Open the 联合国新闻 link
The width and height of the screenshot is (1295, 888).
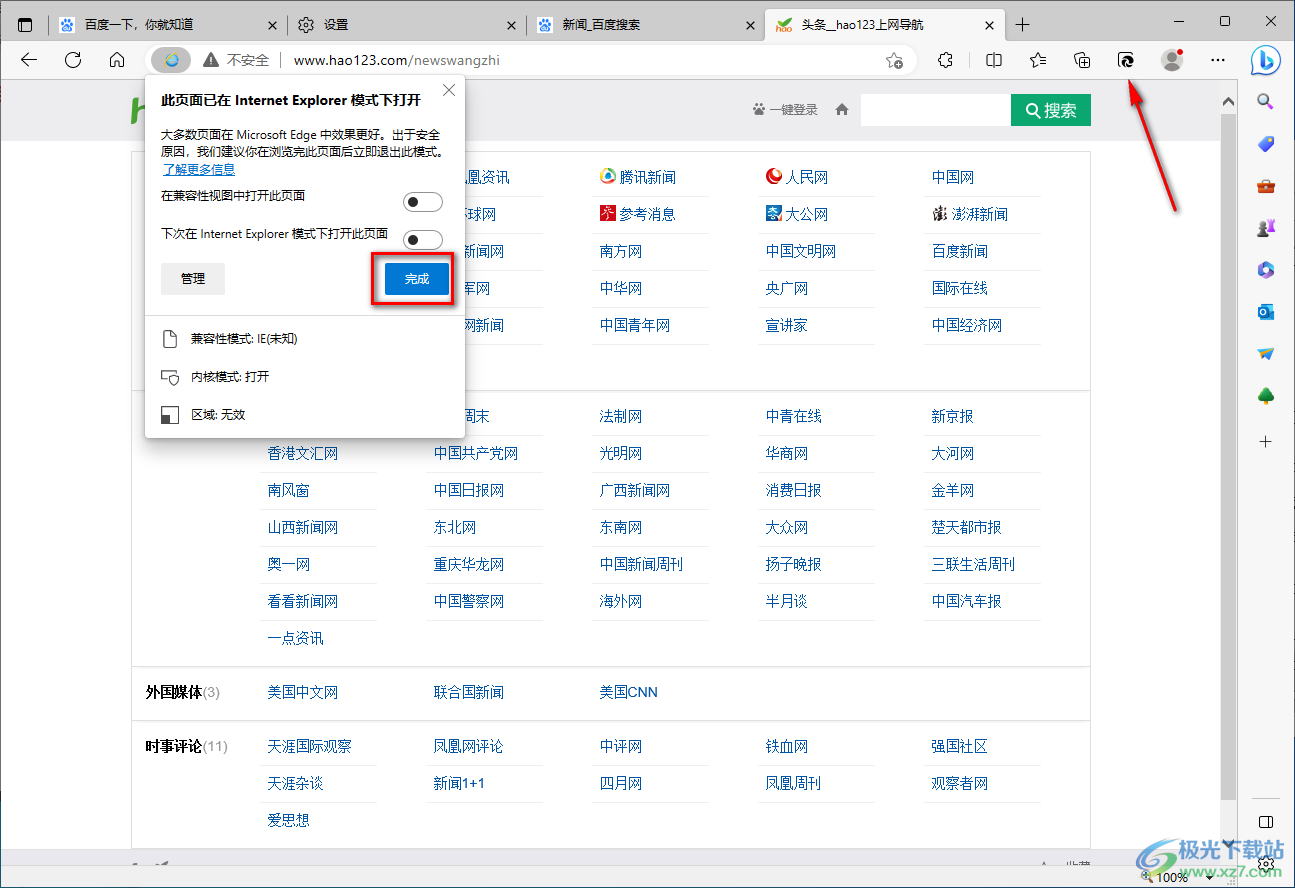[x=468, y=692]
